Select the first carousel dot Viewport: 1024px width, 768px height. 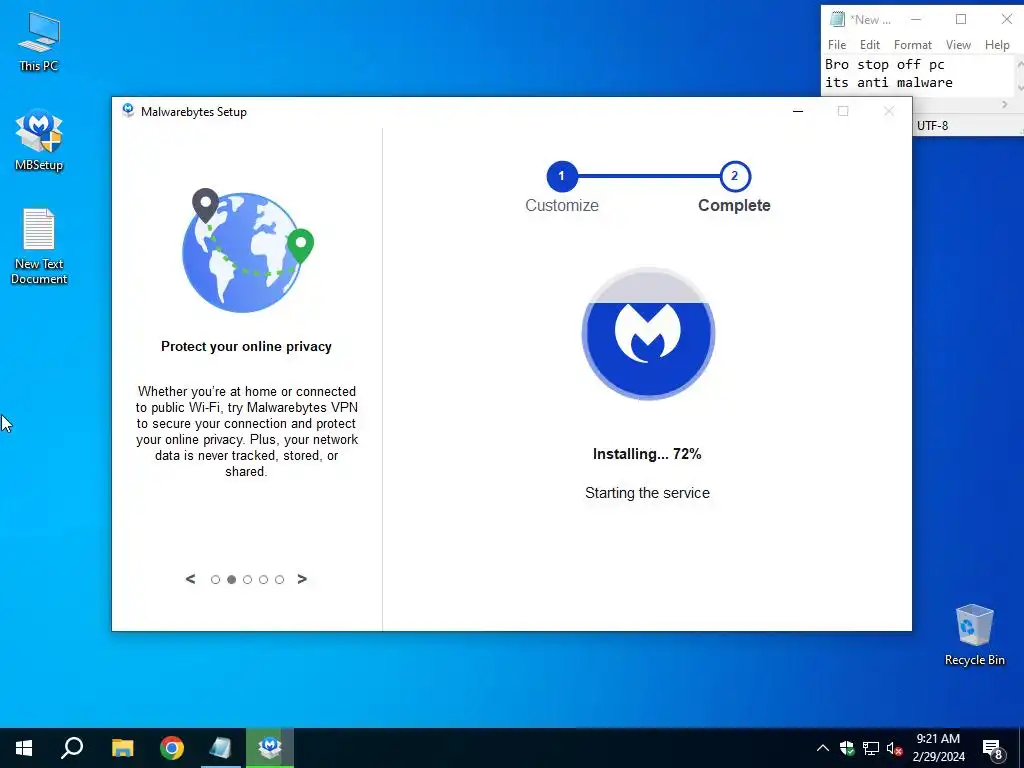pos(216,580)
